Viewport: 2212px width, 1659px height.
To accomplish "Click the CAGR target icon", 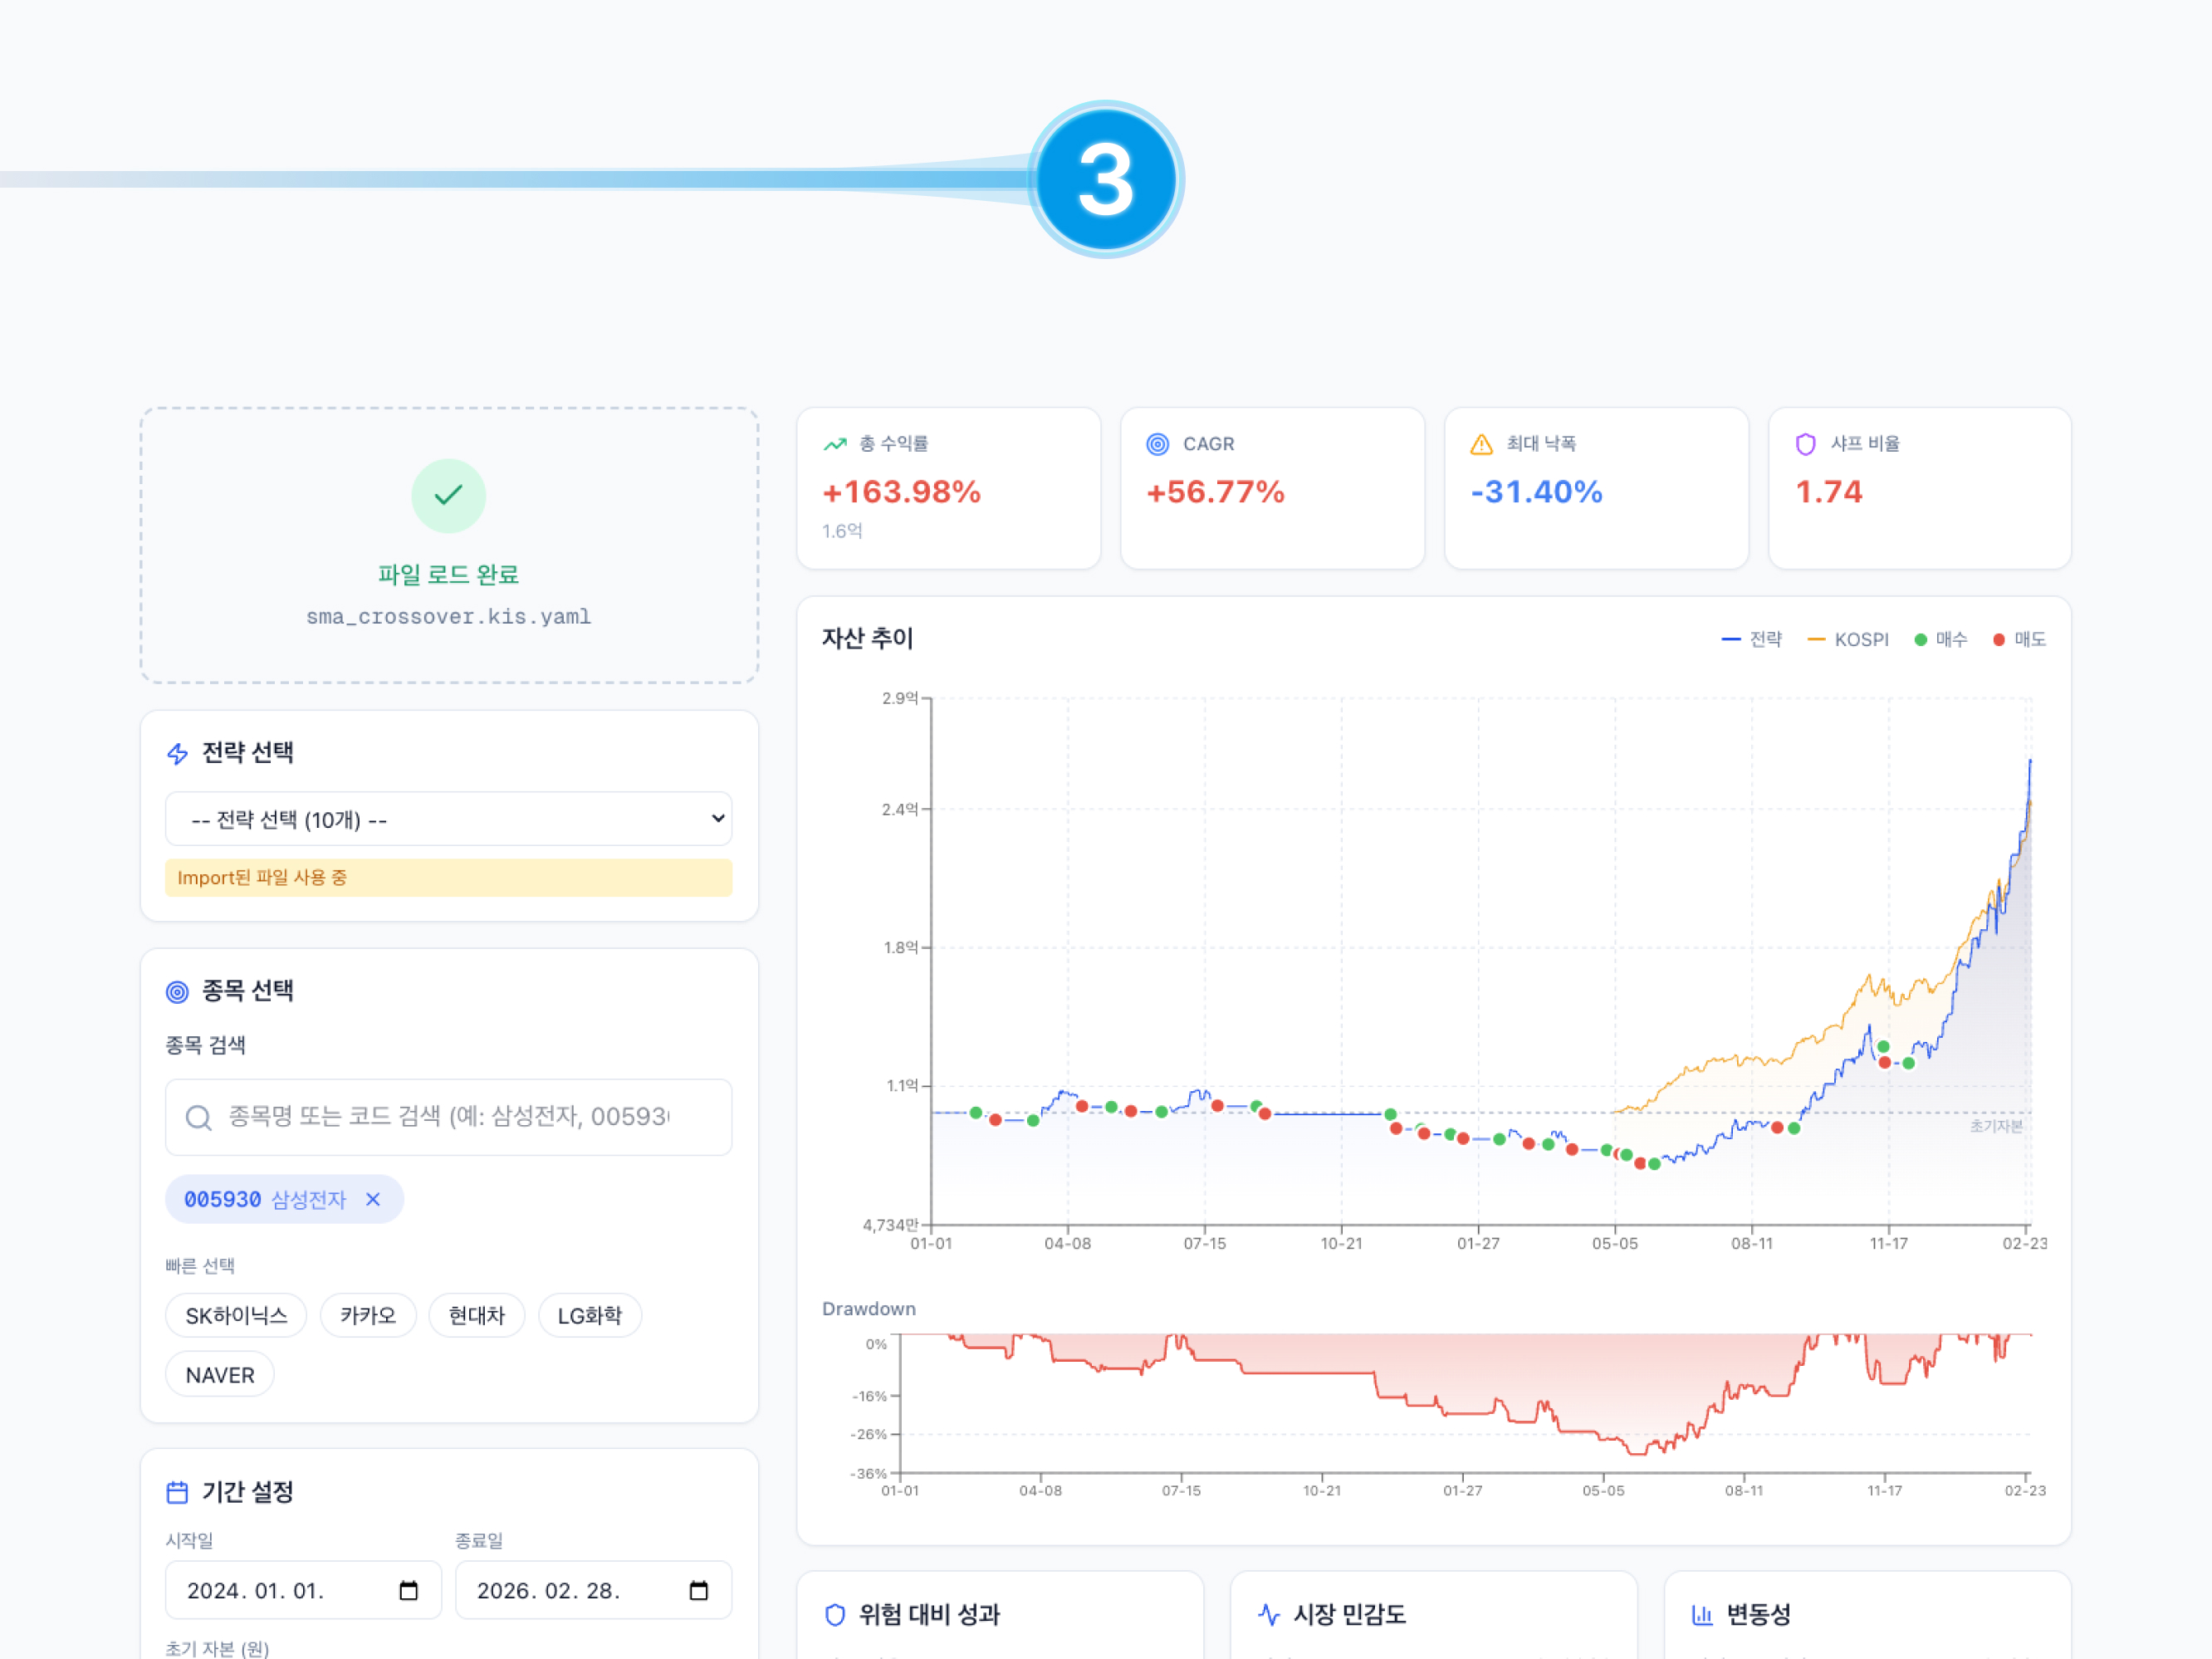I will tap(1157, 444).
